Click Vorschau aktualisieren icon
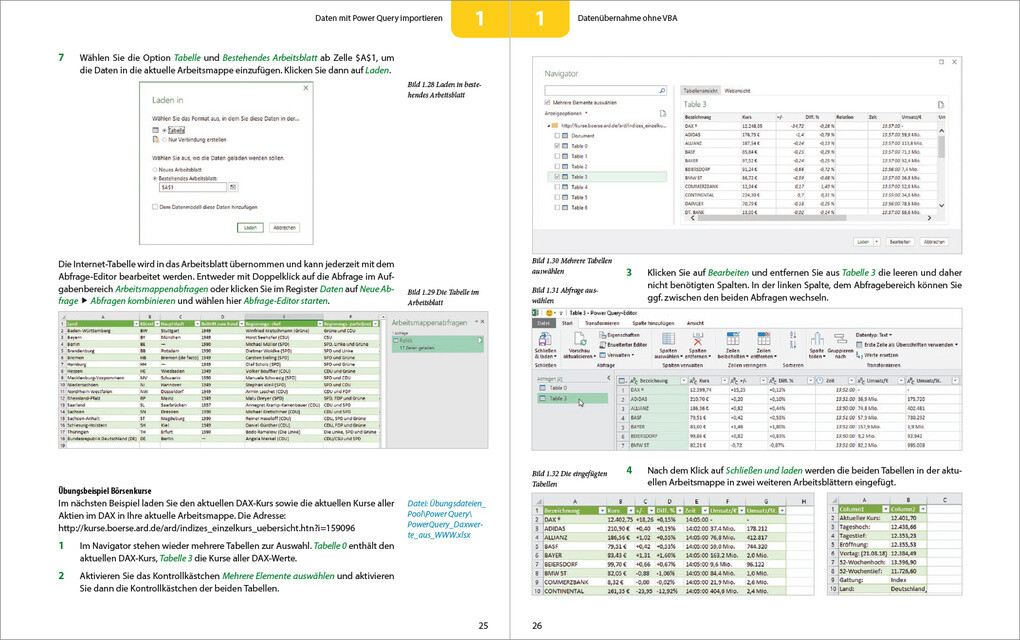 pyautogui.click(x=579, y=338)
